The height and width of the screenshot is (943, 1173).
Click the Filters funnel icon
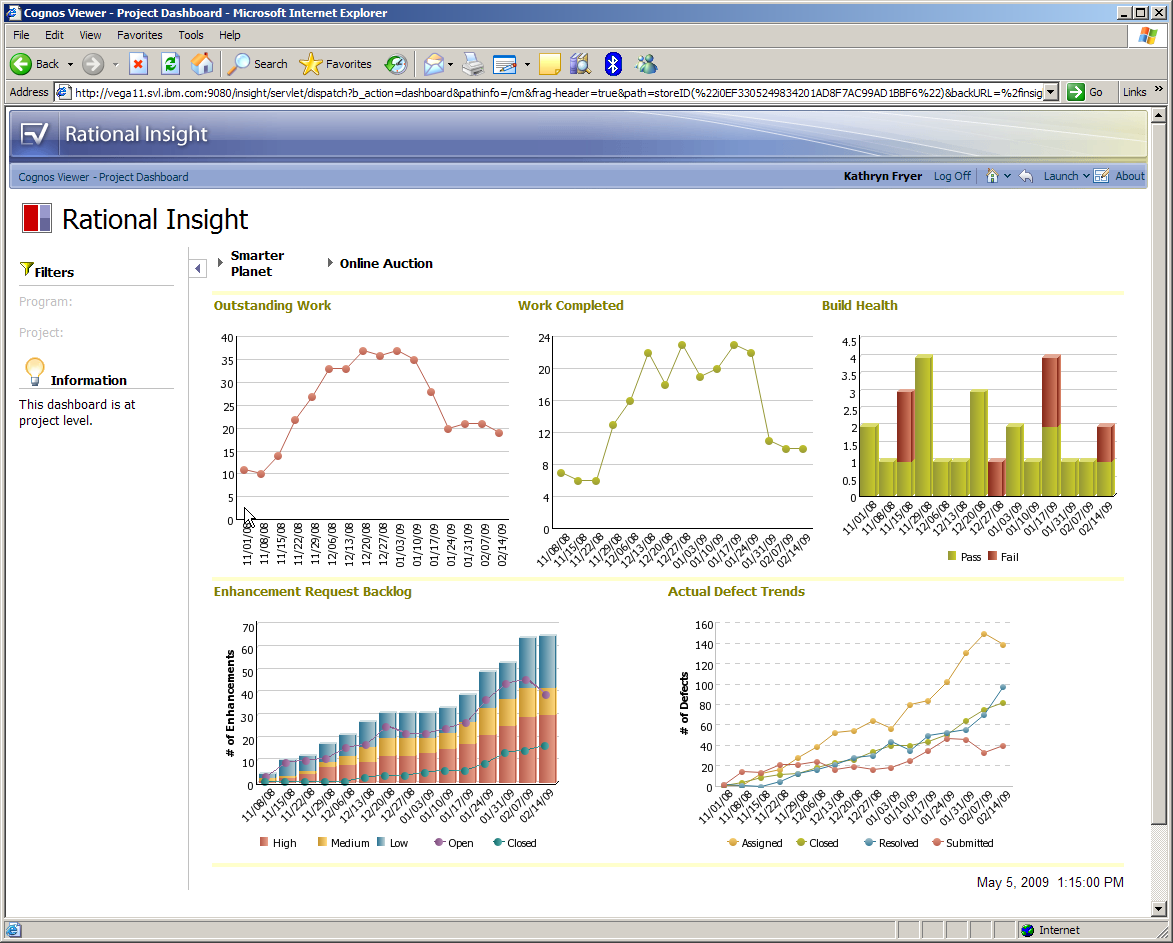coord(26,269)
